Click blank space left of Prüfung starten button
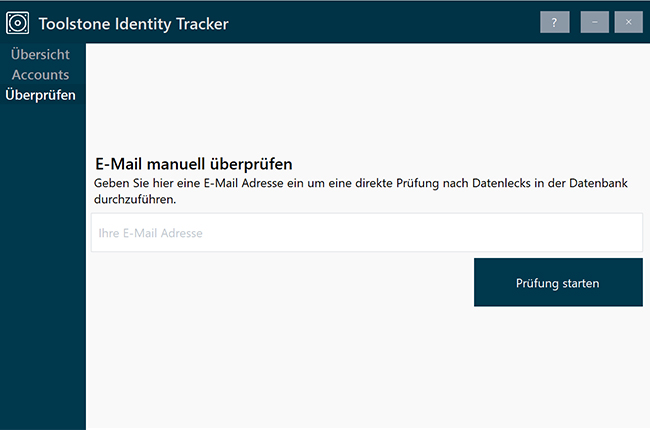Viewport: 650px width, 430px height. [280, 283]
